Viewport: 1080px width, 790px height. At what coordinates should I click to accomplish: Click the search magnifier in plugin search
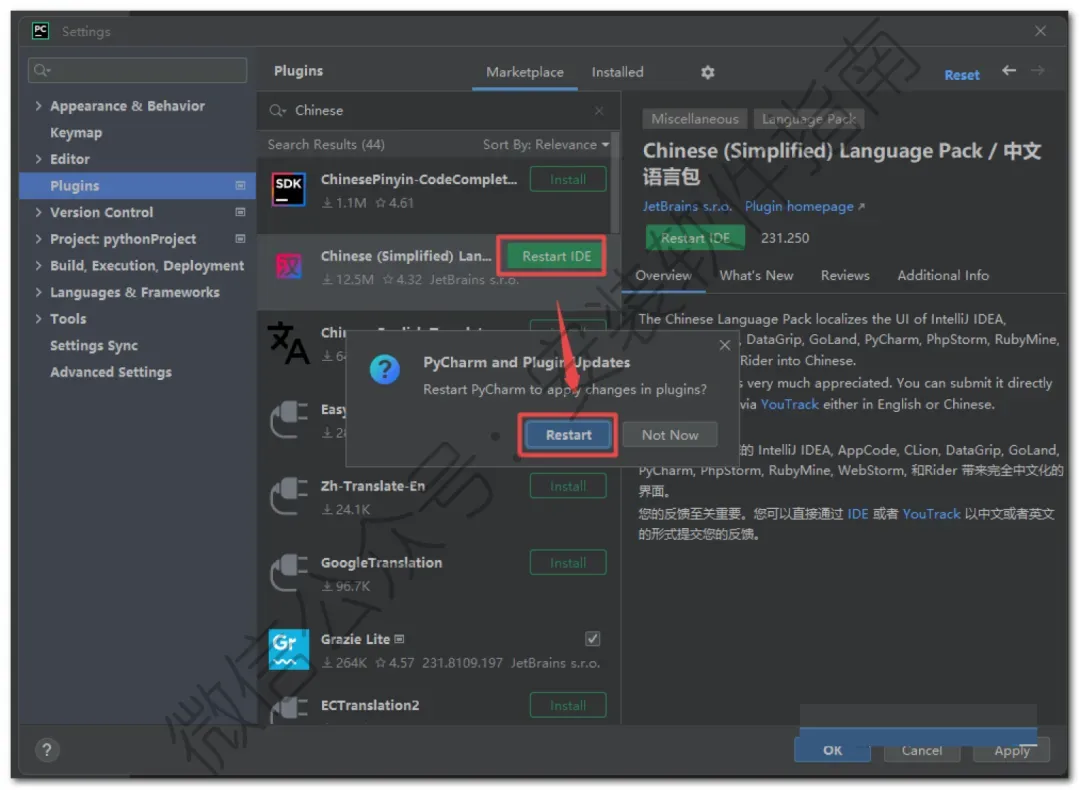coord(277,110)
